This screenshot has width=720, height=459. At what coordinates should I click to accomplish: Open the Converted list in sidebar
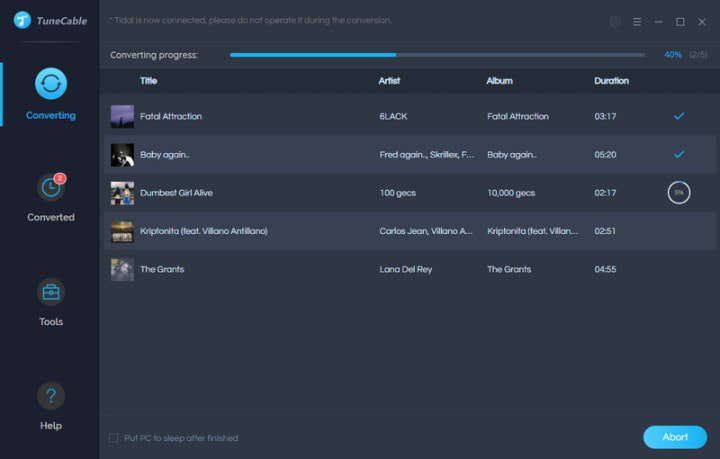coord(51,197)
